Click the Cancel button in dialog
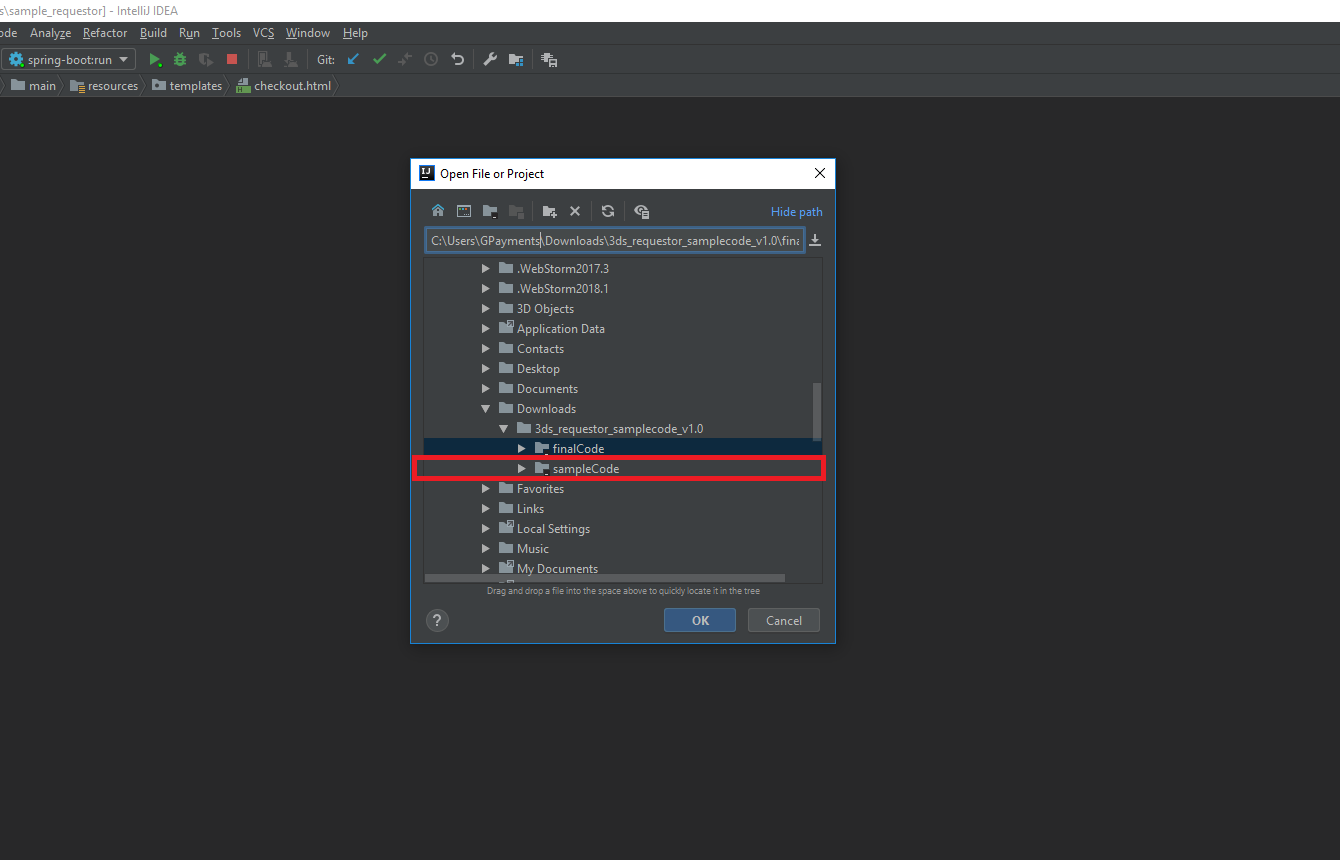 point(784,620)
